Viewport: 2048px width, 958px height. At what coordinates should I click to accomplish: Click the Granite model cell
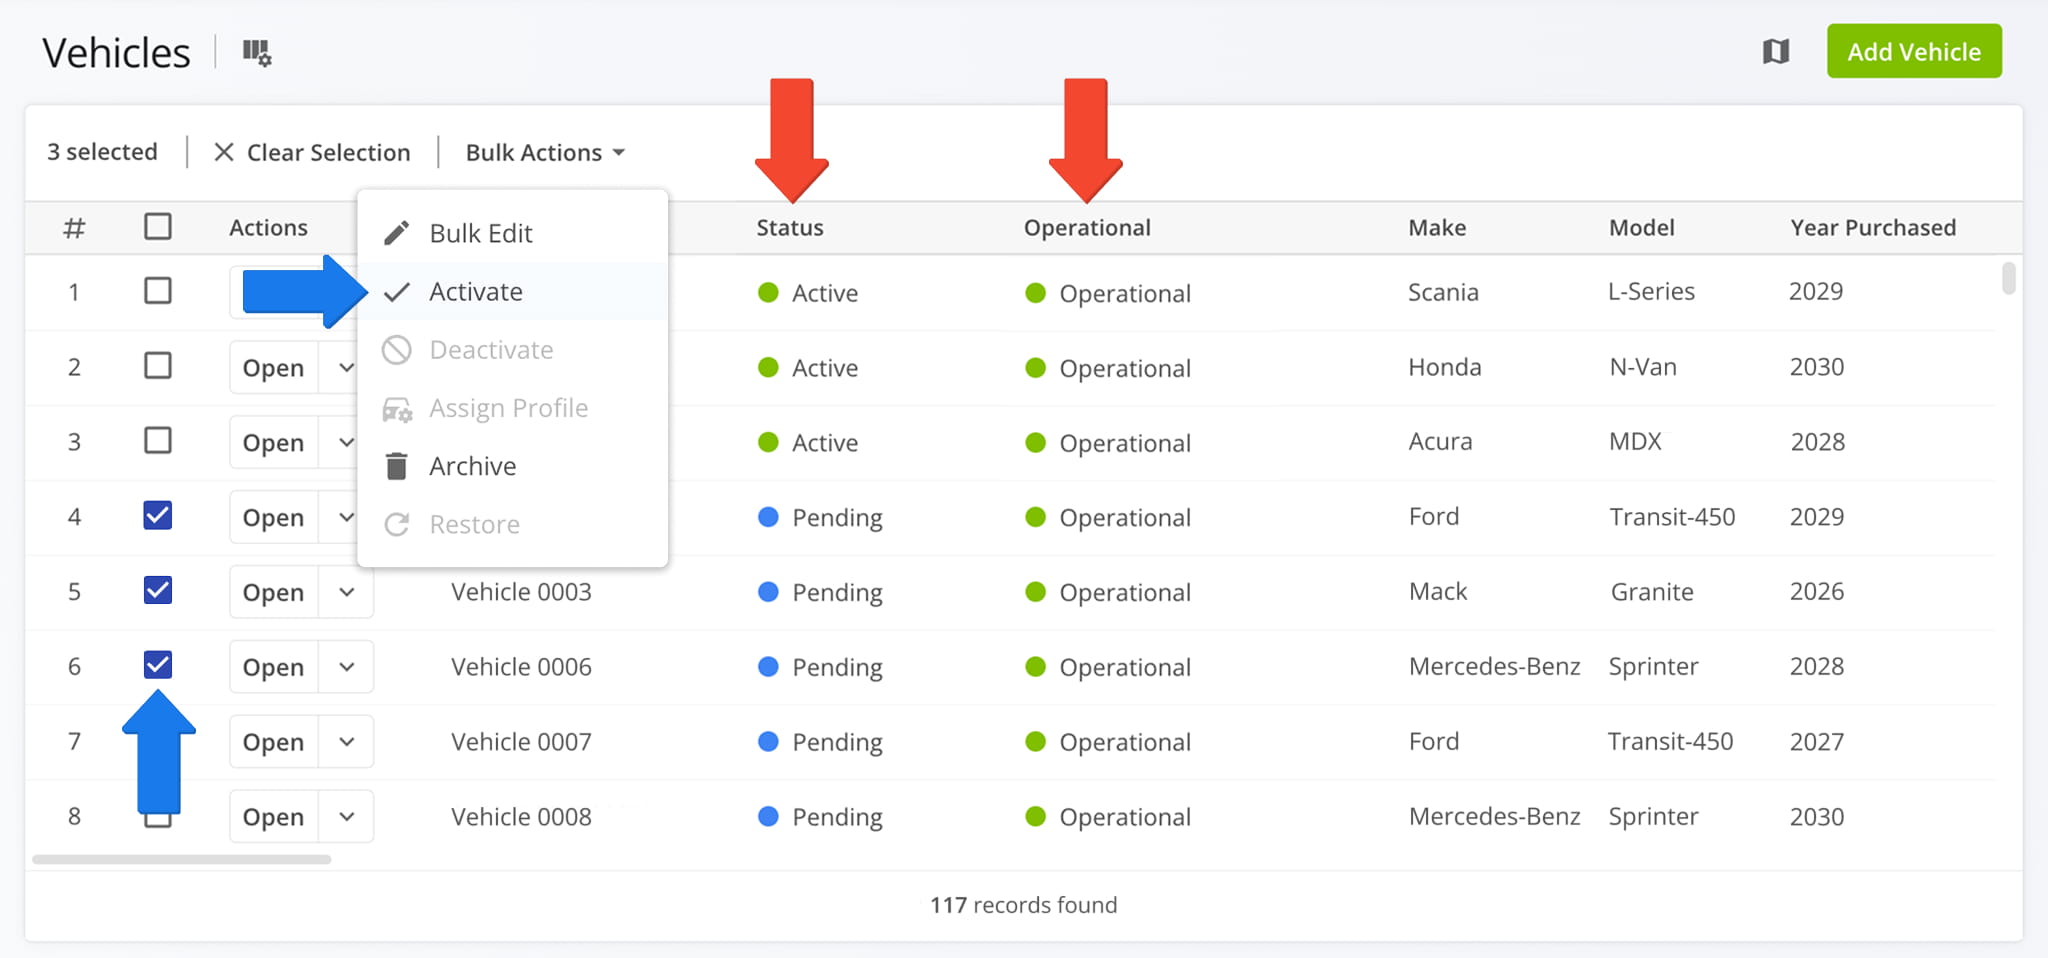coord(1652,591)
